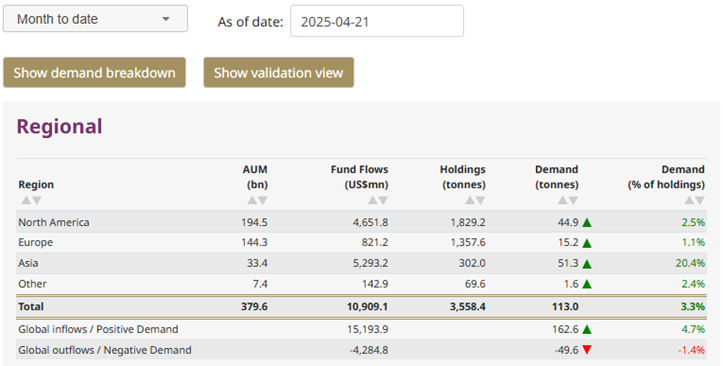Sort Region column descending arrow
Image resolution: width=723 pixels, height=366 pixels.
point(37,201)
